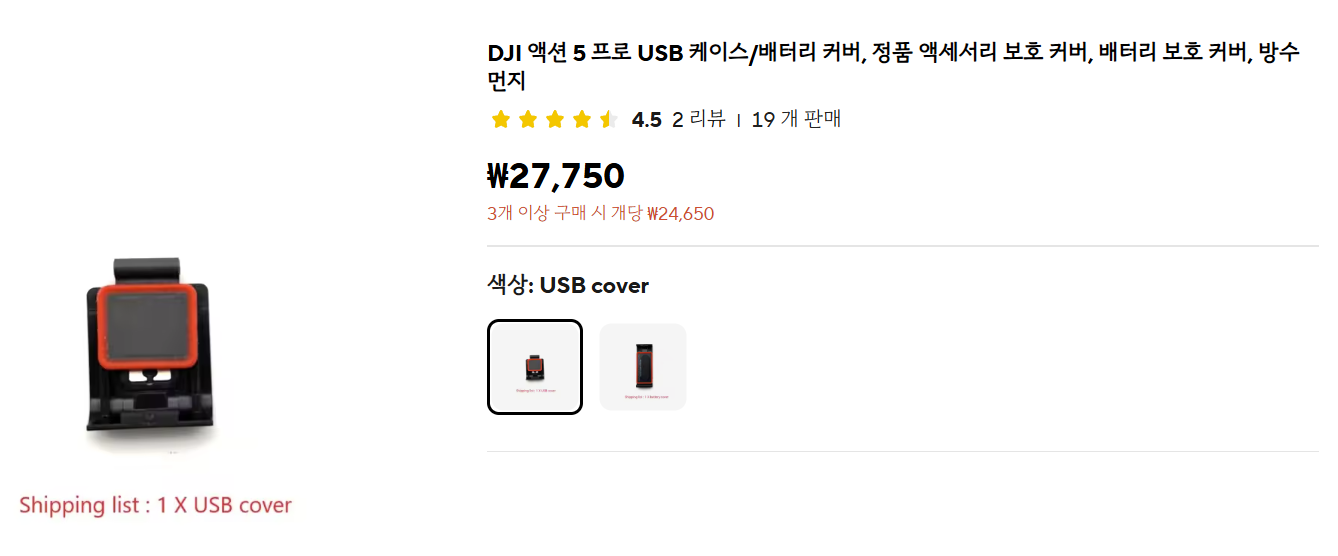The width and height of the screenshot is (1338, 556).
Task: Click the 색상: USB cover label
Action: 568,286
